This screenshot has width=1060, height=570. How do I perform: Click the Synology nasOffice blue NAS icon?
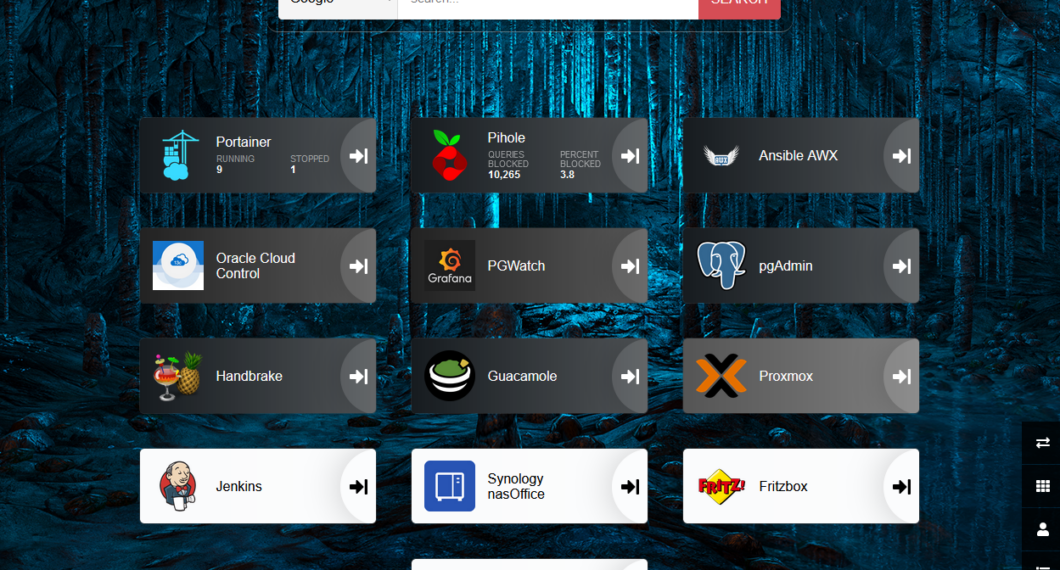pyautogui.click(x=450, y=486)
